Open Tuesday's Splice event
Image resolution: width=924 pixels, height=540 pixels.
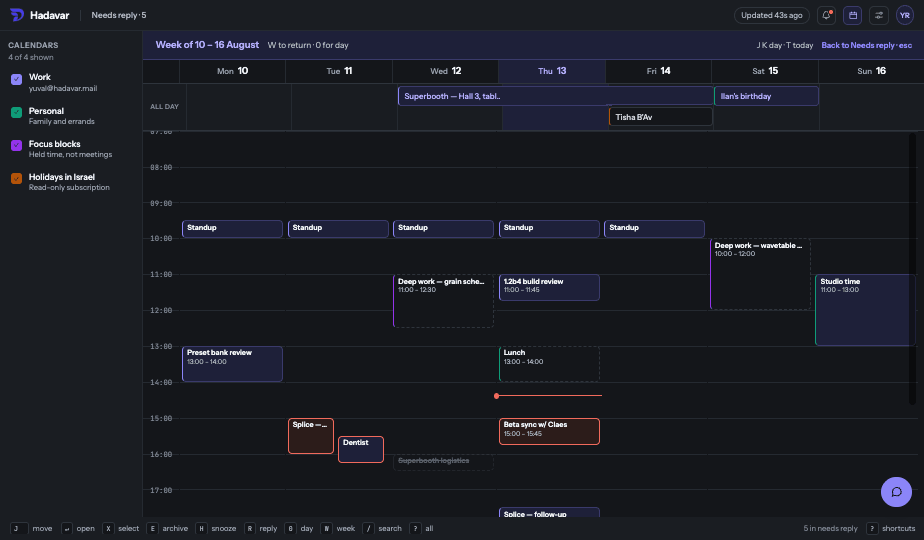[x=311, y=436]
